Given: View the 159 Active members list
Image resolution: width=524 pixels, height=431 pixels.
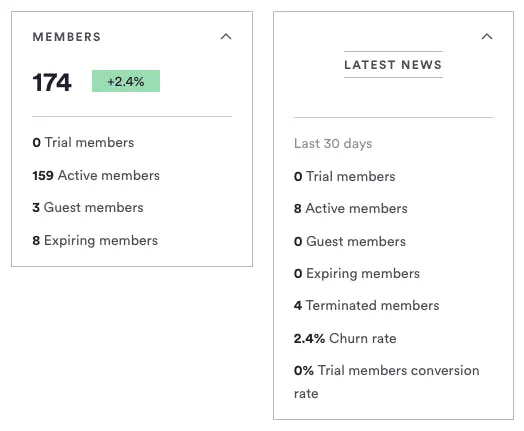Looking at the screenshot, I should click(x=96, y=175).
